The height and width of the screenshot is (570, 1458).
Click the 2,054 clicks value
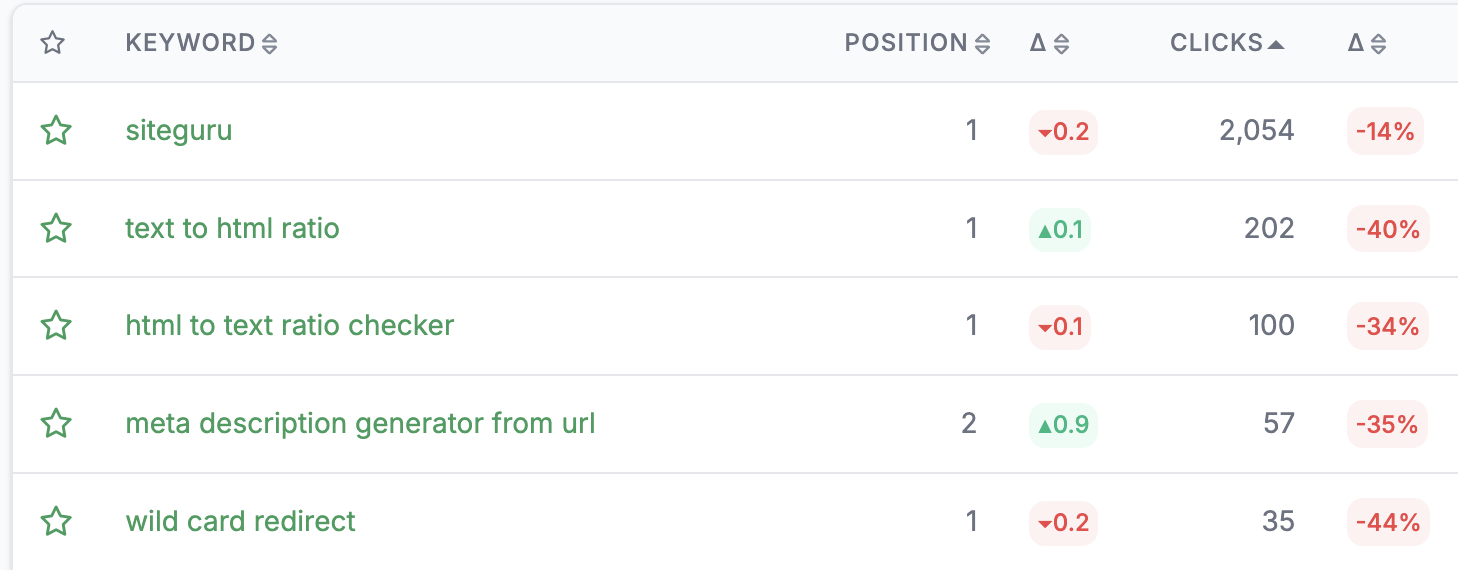(x=1257, y=131)
